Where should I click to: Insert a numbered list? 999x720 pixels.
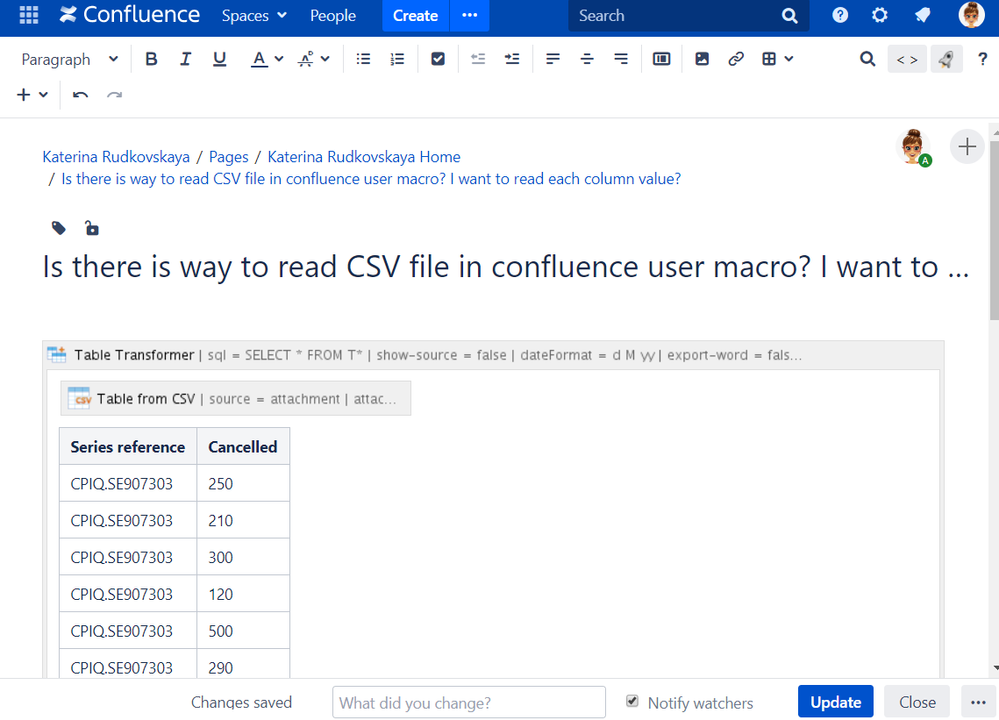point(398,59)
